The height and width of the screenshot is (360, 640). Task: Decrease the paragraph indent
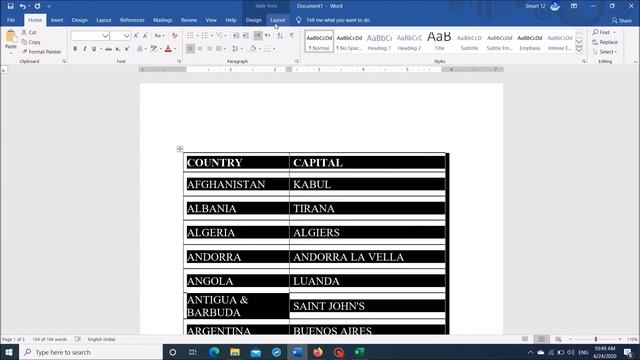236,36
